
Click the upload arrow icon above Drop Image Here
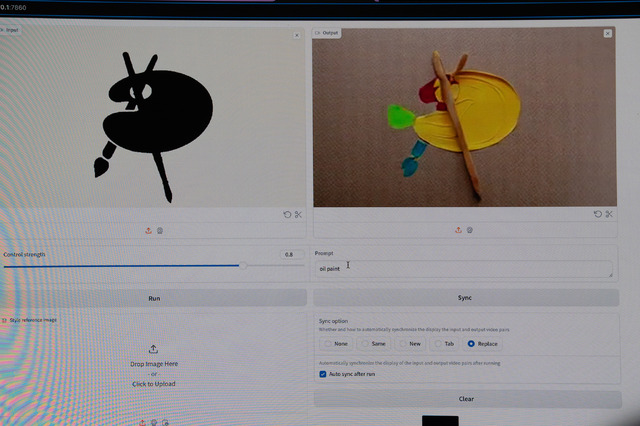tap(153, 349)
